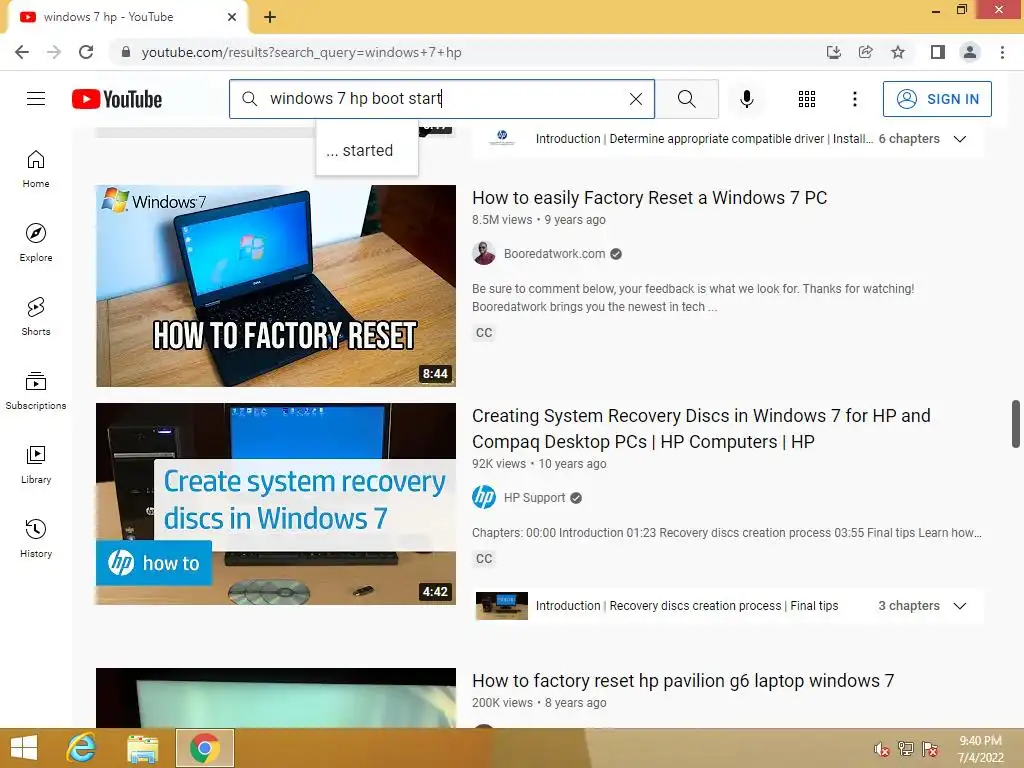The image size is (1024, 768).
Task: Click the Booredatwork channel avatar
Action: pos(484,253)
